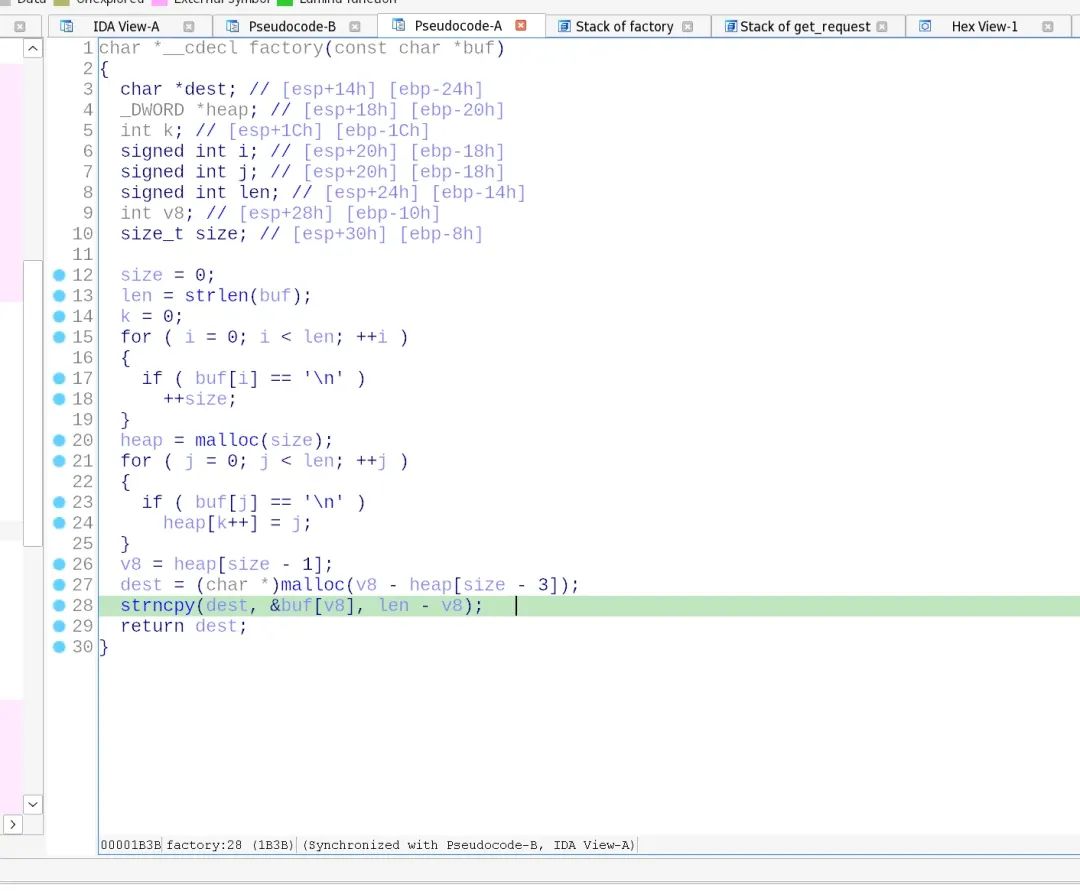Toggle breakpoint dot on line 21

(x=59, y=461)
